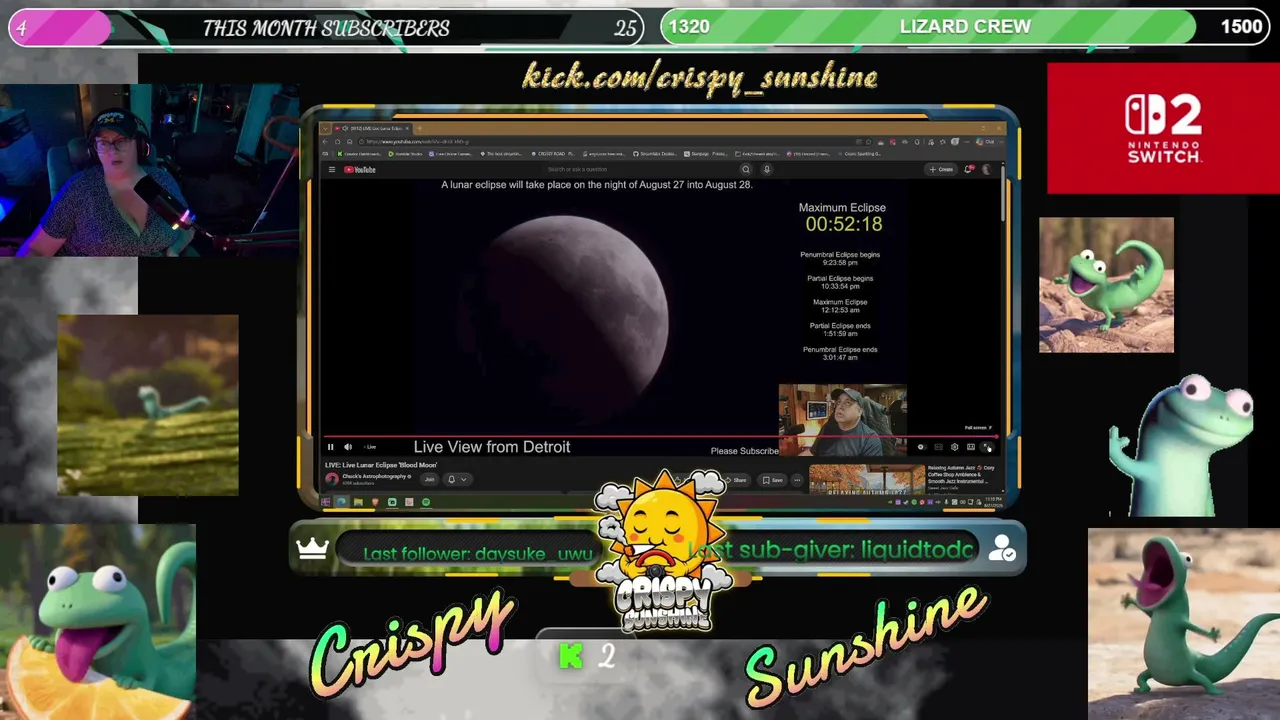1280x720 pixels.
Task: Switch the player to theater mode
Action: 970,447
